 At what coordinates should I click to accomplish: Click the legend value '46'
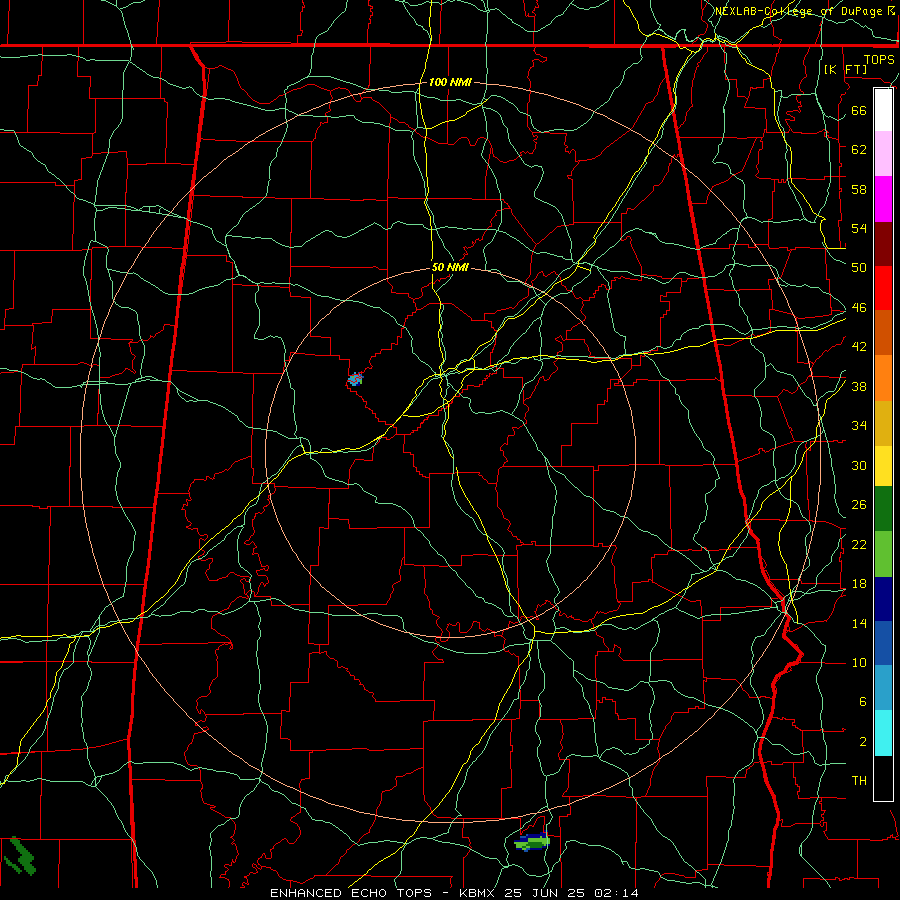[859, 308]
